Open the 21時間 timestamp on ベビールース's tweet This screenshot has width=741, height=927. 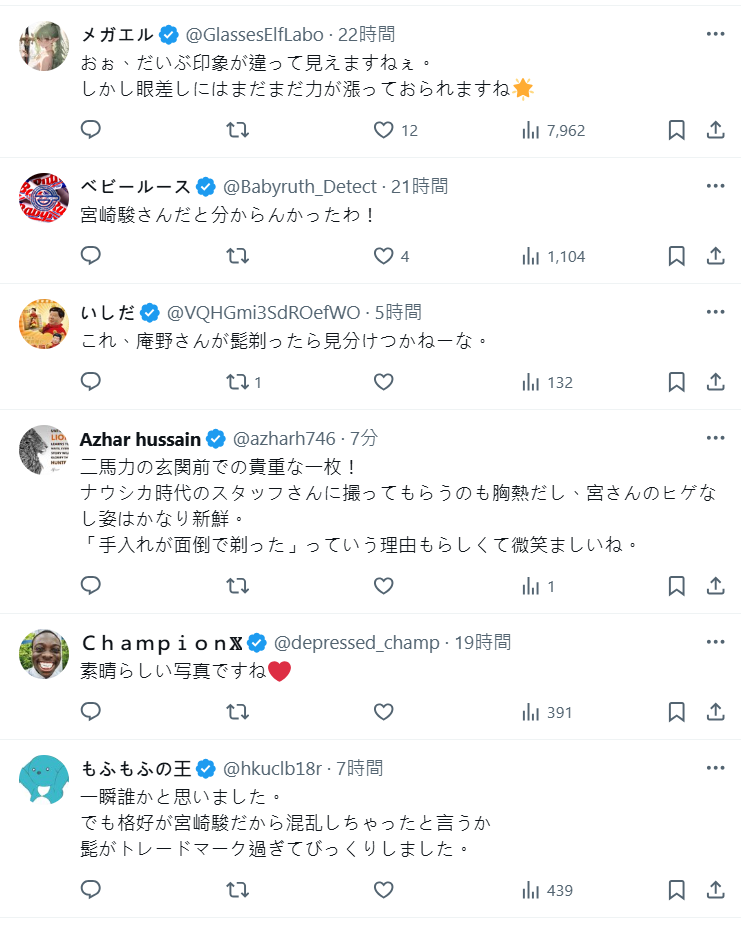(419, 186)
